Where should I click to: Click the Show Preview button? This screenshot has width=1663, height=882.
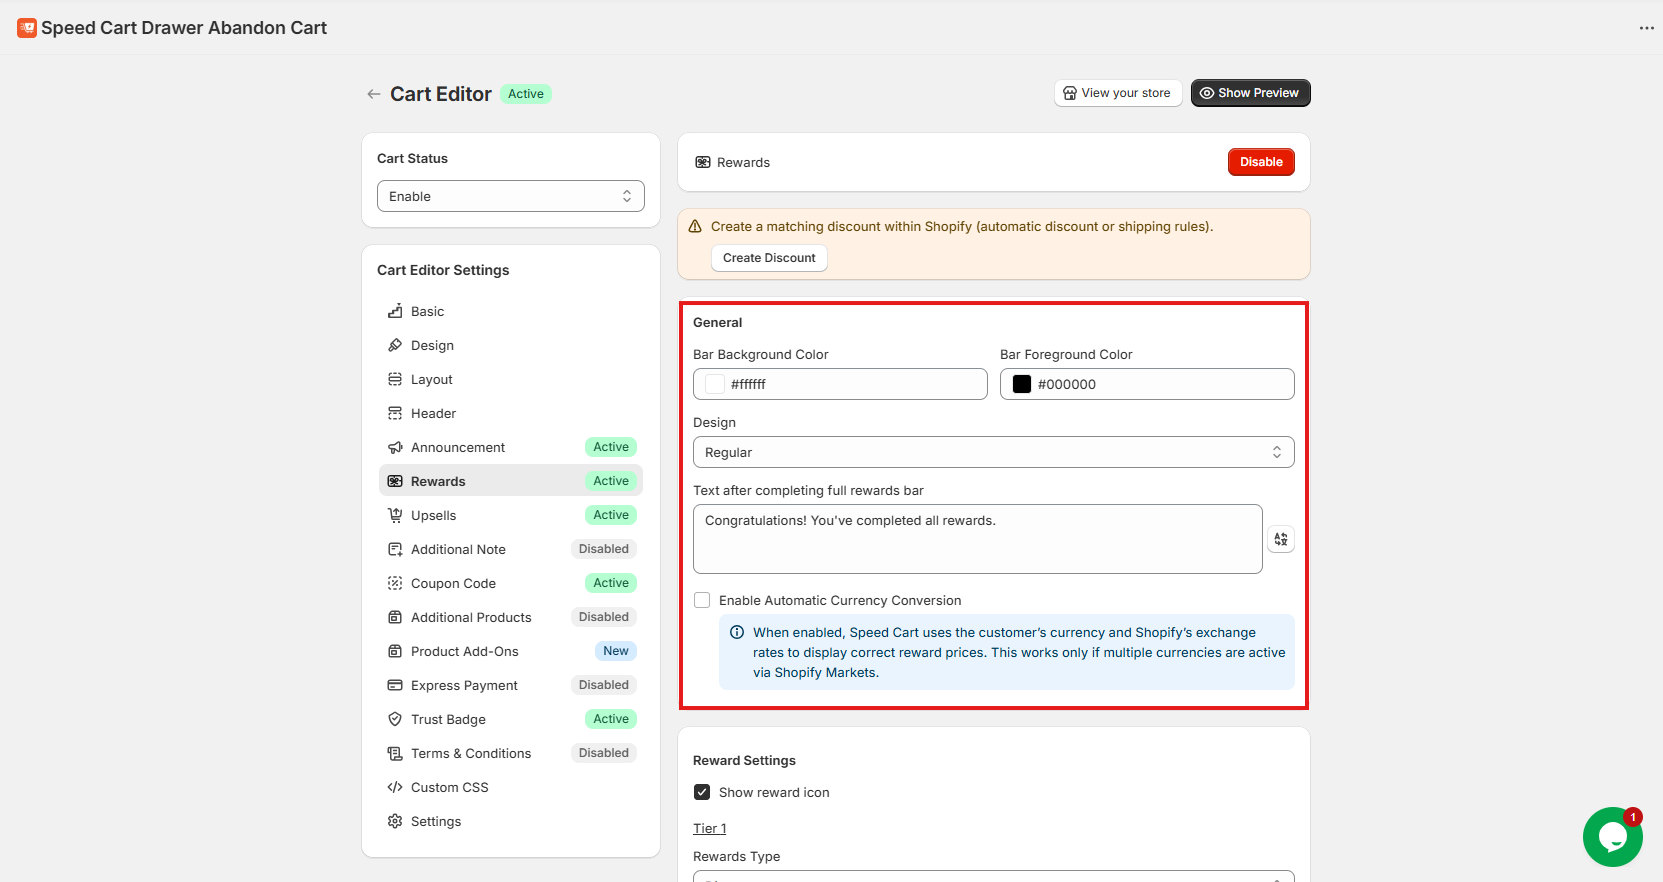tap(1250, 93)
